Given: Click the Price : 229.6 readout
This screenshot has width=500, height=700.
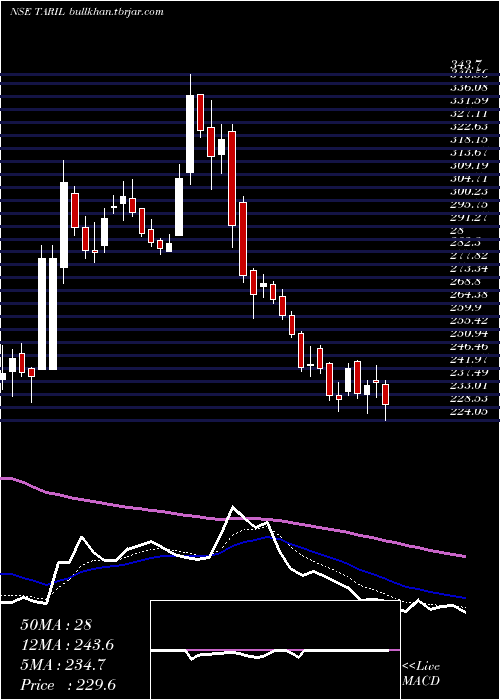Looking at the screenshot, I should (68, 685).
